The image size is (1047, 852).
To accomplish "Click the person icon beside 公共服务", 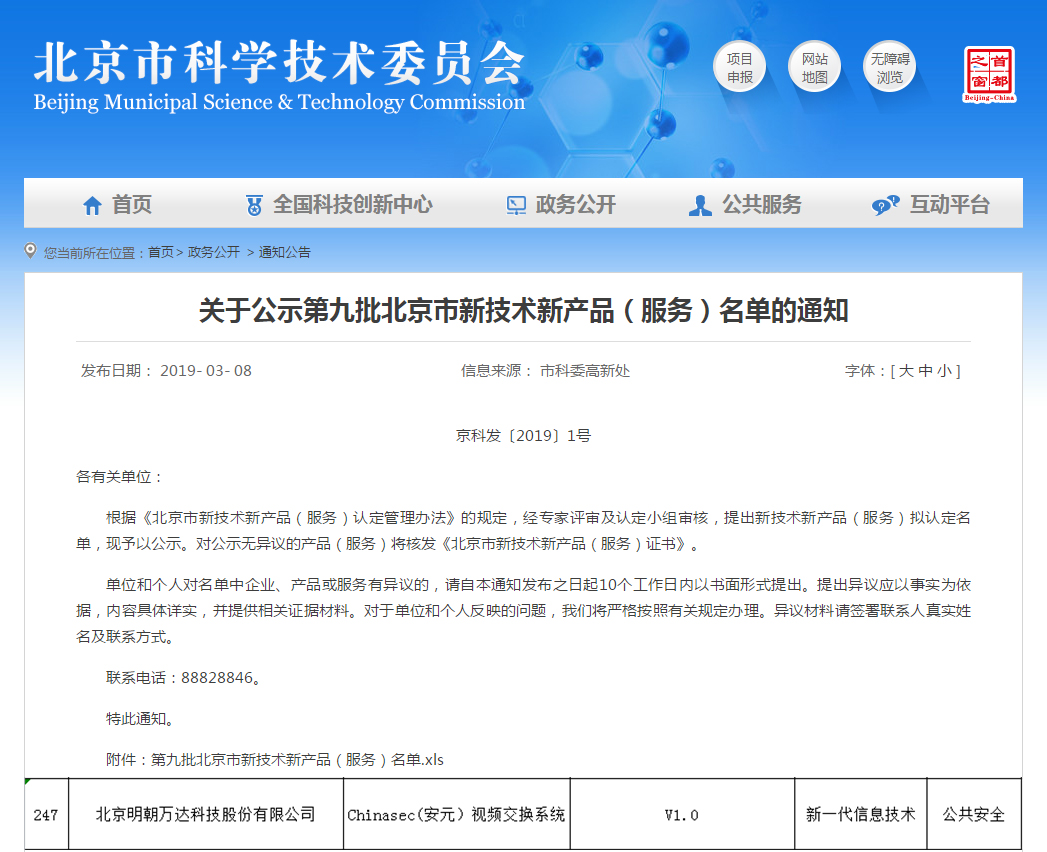I will point(700,206).
